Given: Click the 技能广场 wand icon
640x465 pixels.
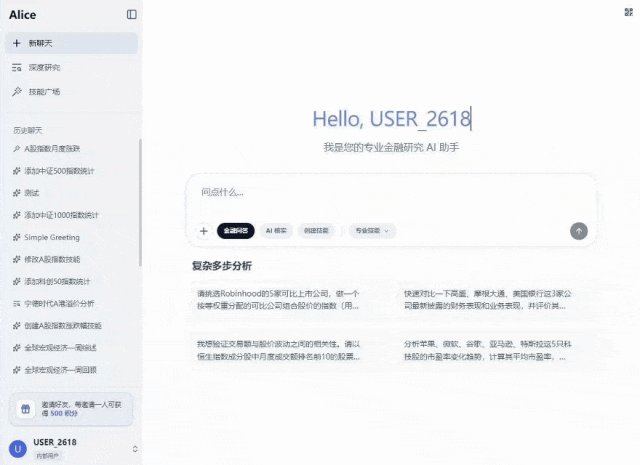Looking at the screenshot, I should tap(17, 91).
